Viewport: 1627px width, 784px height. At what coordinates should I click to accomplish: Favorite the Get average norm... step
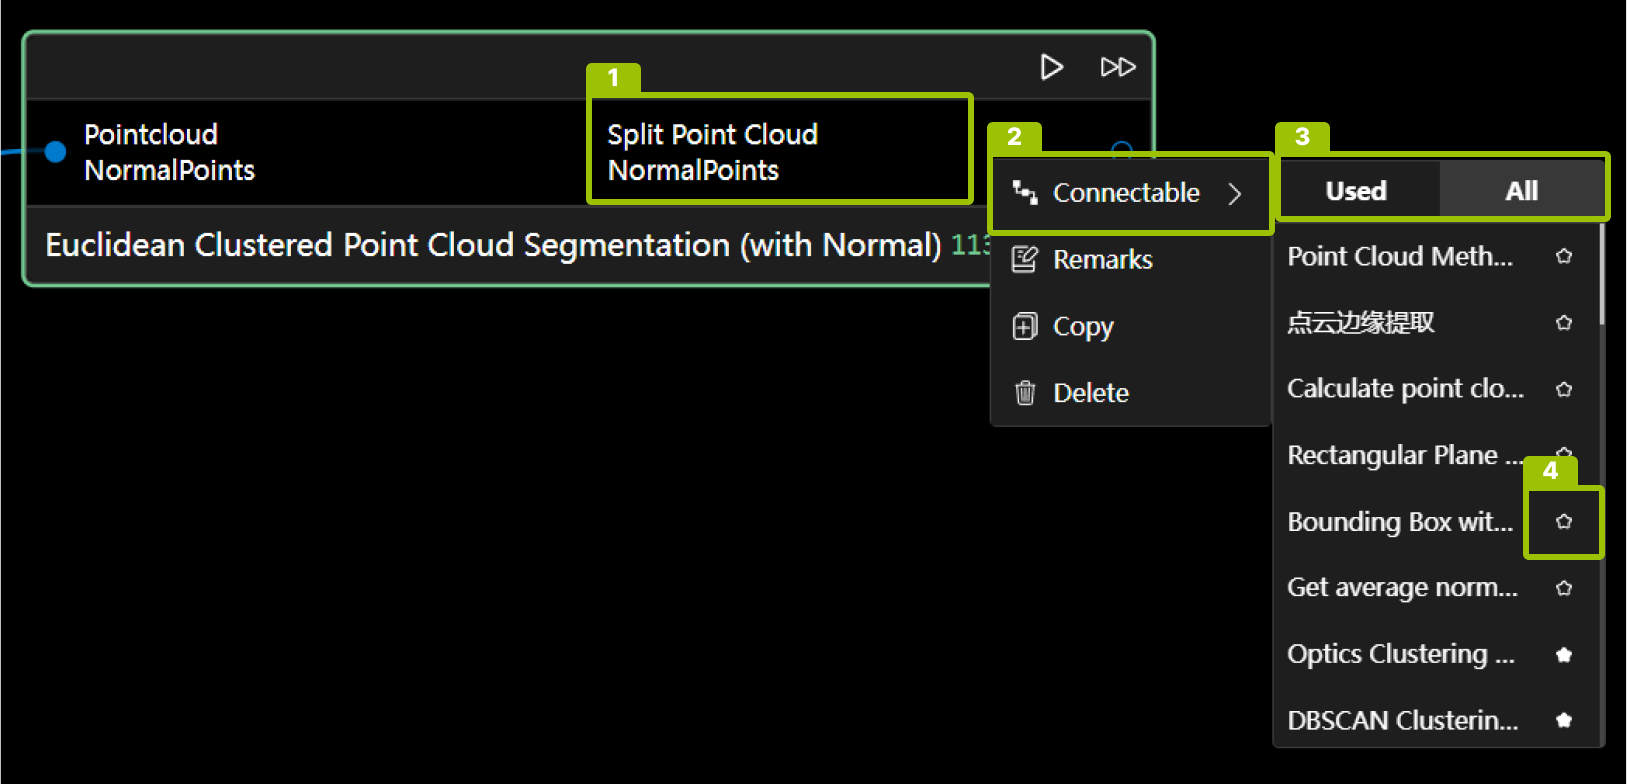(x=1564, y=588)
